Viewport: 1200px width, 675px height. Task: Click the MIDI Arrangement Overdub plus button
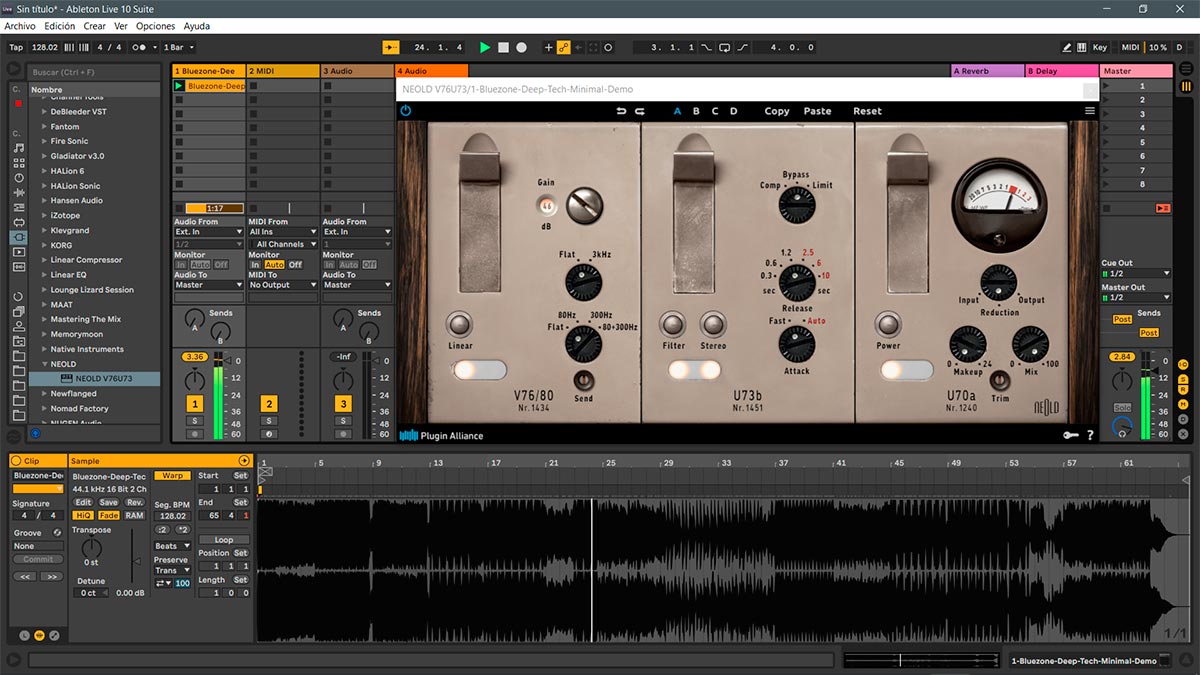click(x=548, y=47)
